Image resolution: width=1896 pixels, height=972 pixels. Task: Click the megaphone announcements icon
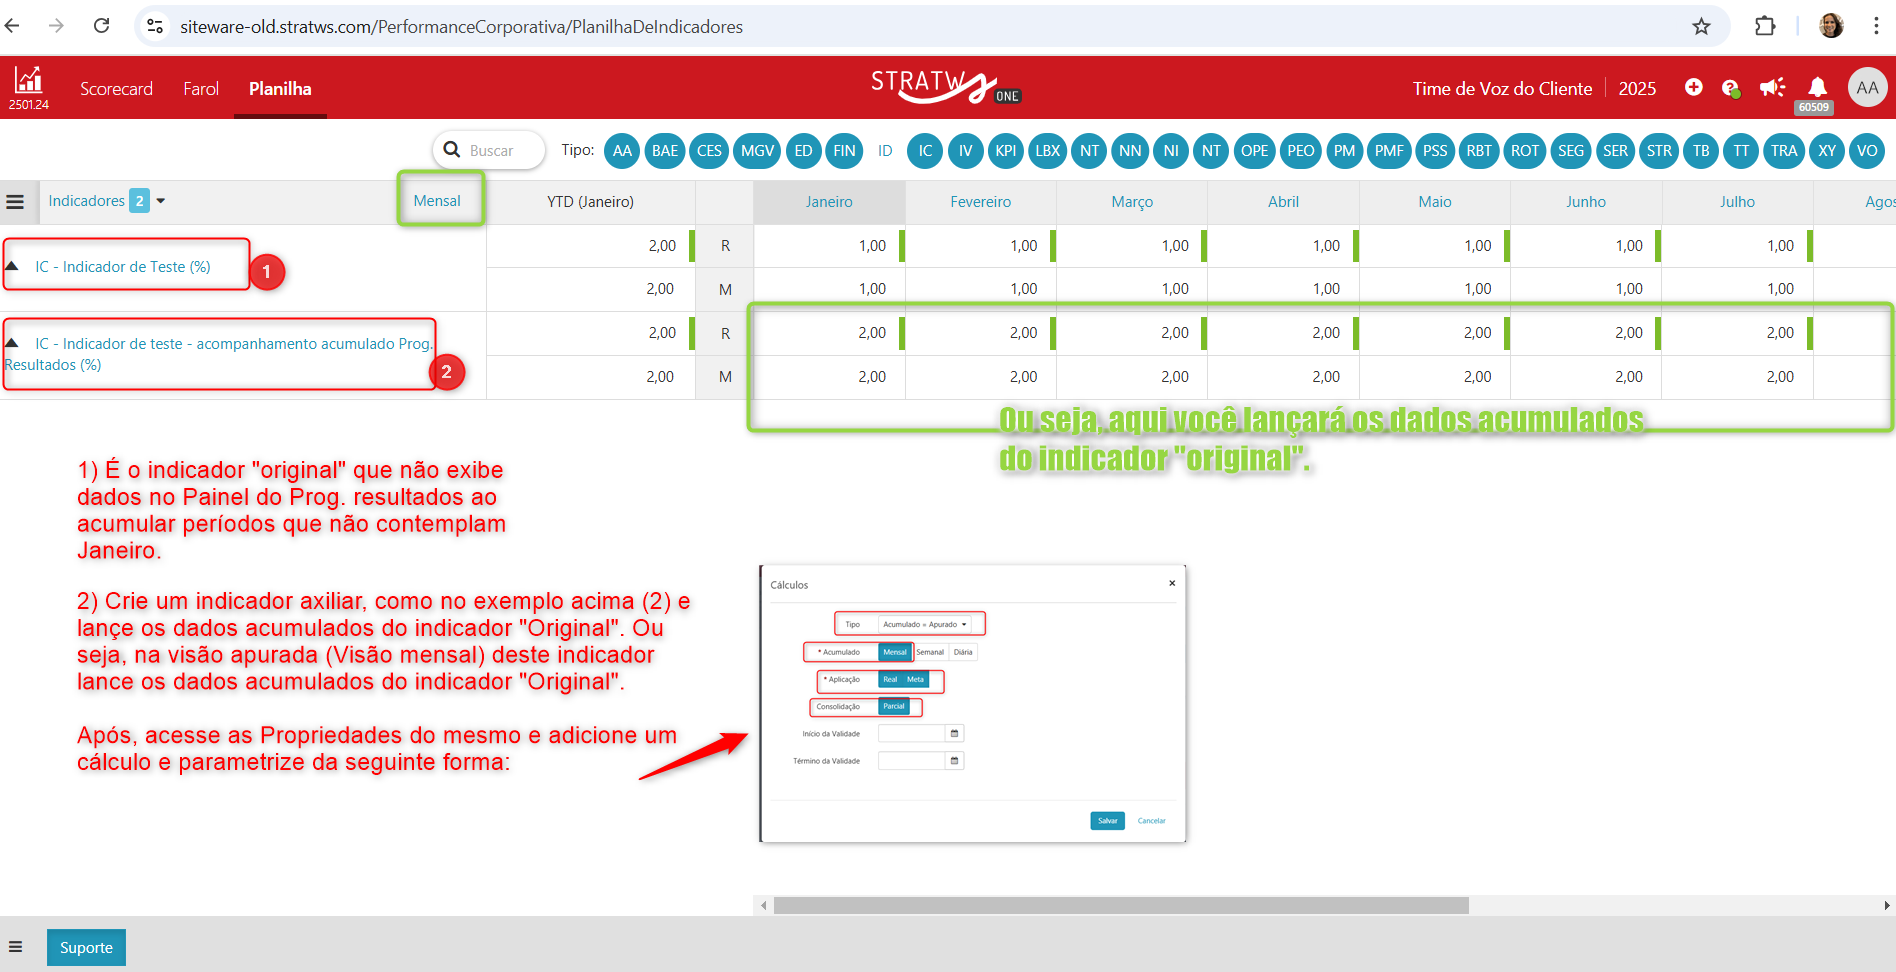tap(1772, 88)
